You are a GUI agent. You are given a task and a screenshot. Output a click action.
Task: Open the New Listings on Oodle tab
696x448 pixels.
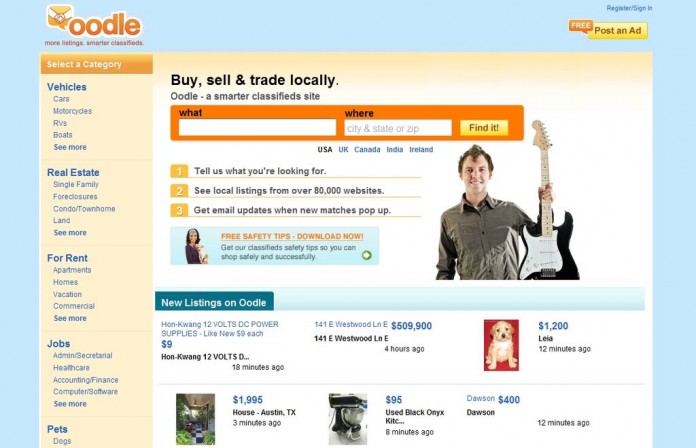coord(214,302)
